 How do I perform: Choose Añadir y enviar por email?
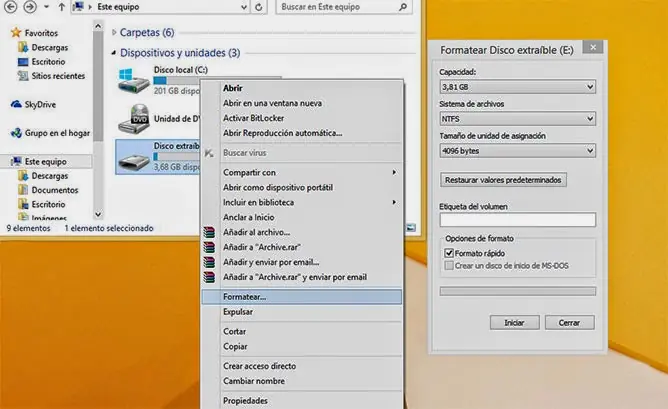[302, 262]
